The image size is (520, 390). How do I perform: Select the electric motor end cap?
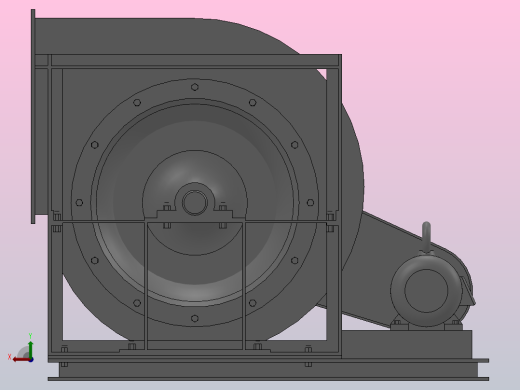tap(426, 291)
